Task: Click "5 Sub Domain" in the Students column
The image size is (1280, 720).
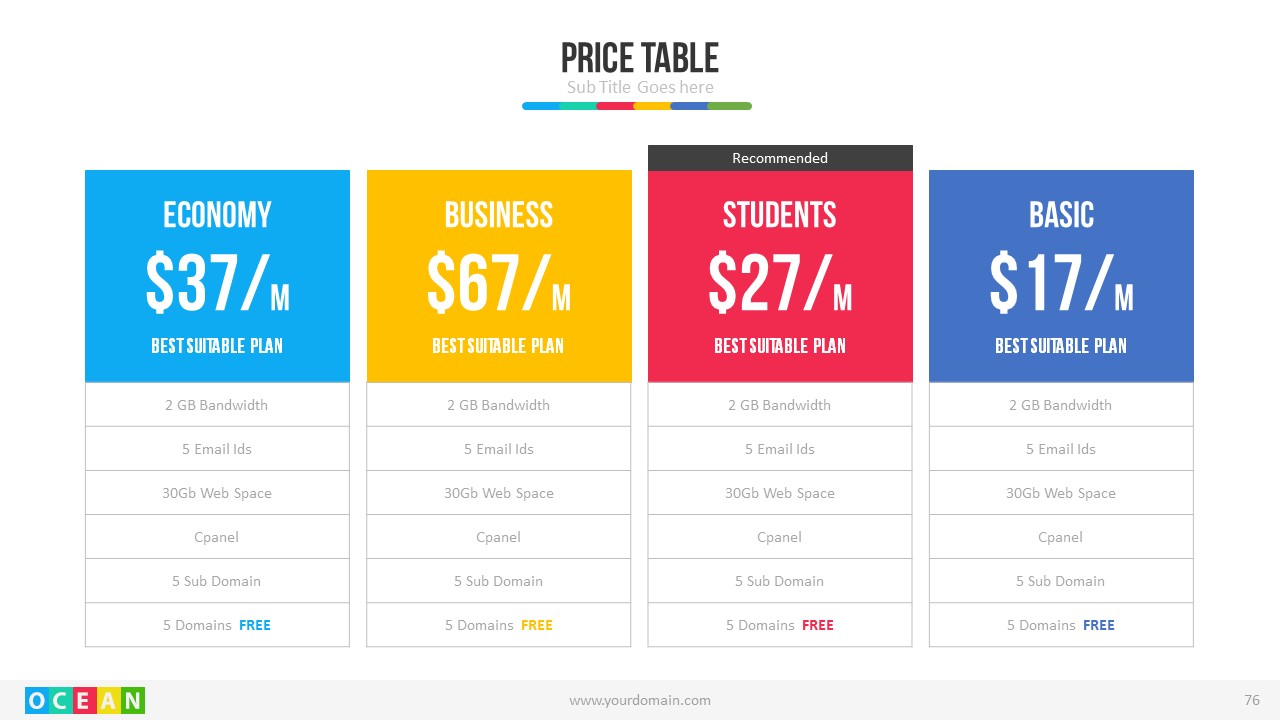Action: pyautogui.click(x=780, y=581)
